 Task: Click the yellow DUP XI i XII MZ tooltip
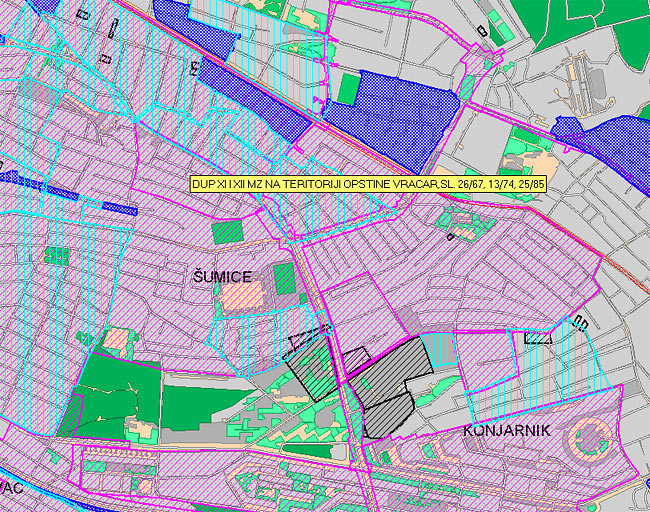pyautogui.click(x=368, y=184)
